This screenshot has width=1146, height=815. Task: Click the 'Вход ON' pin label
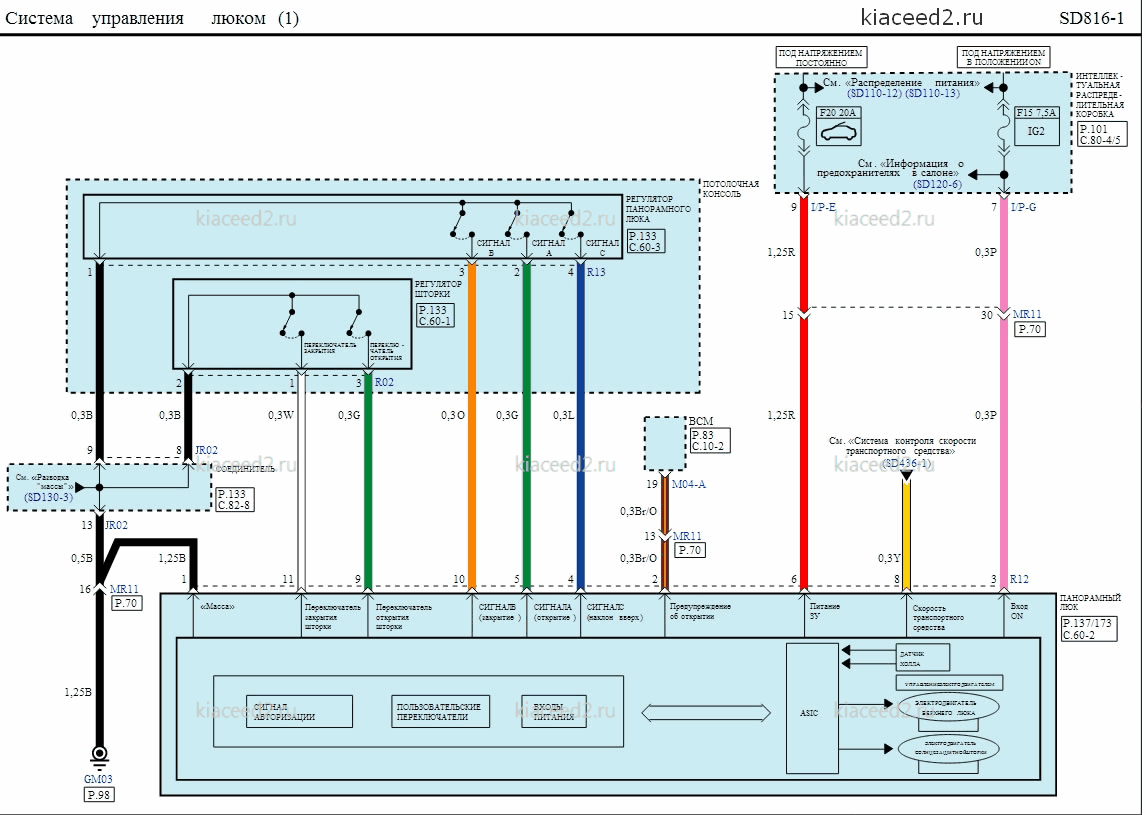click(x=1019, y=611)
